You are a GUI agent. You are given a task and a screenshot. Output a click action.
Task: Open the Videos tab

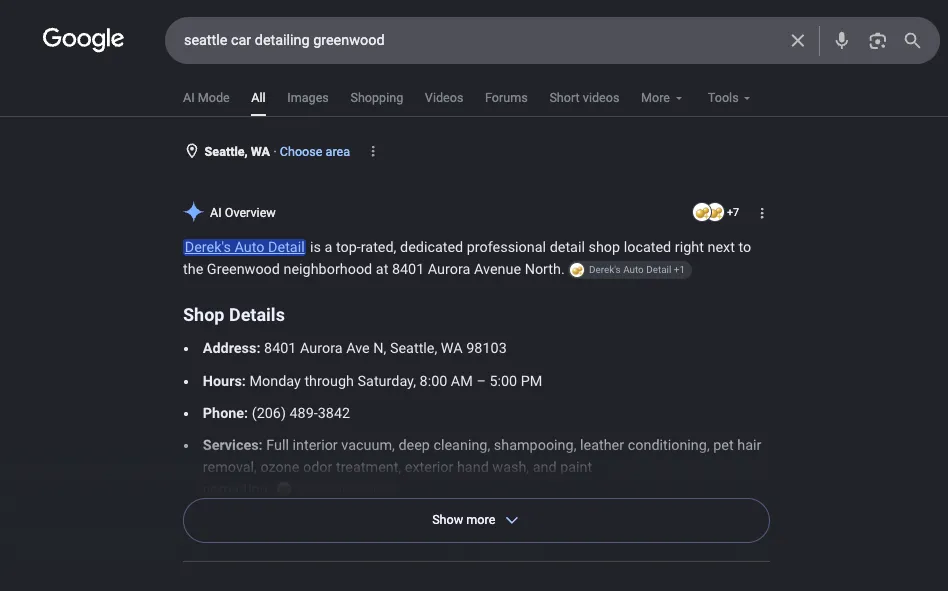[x=444, y=98]
